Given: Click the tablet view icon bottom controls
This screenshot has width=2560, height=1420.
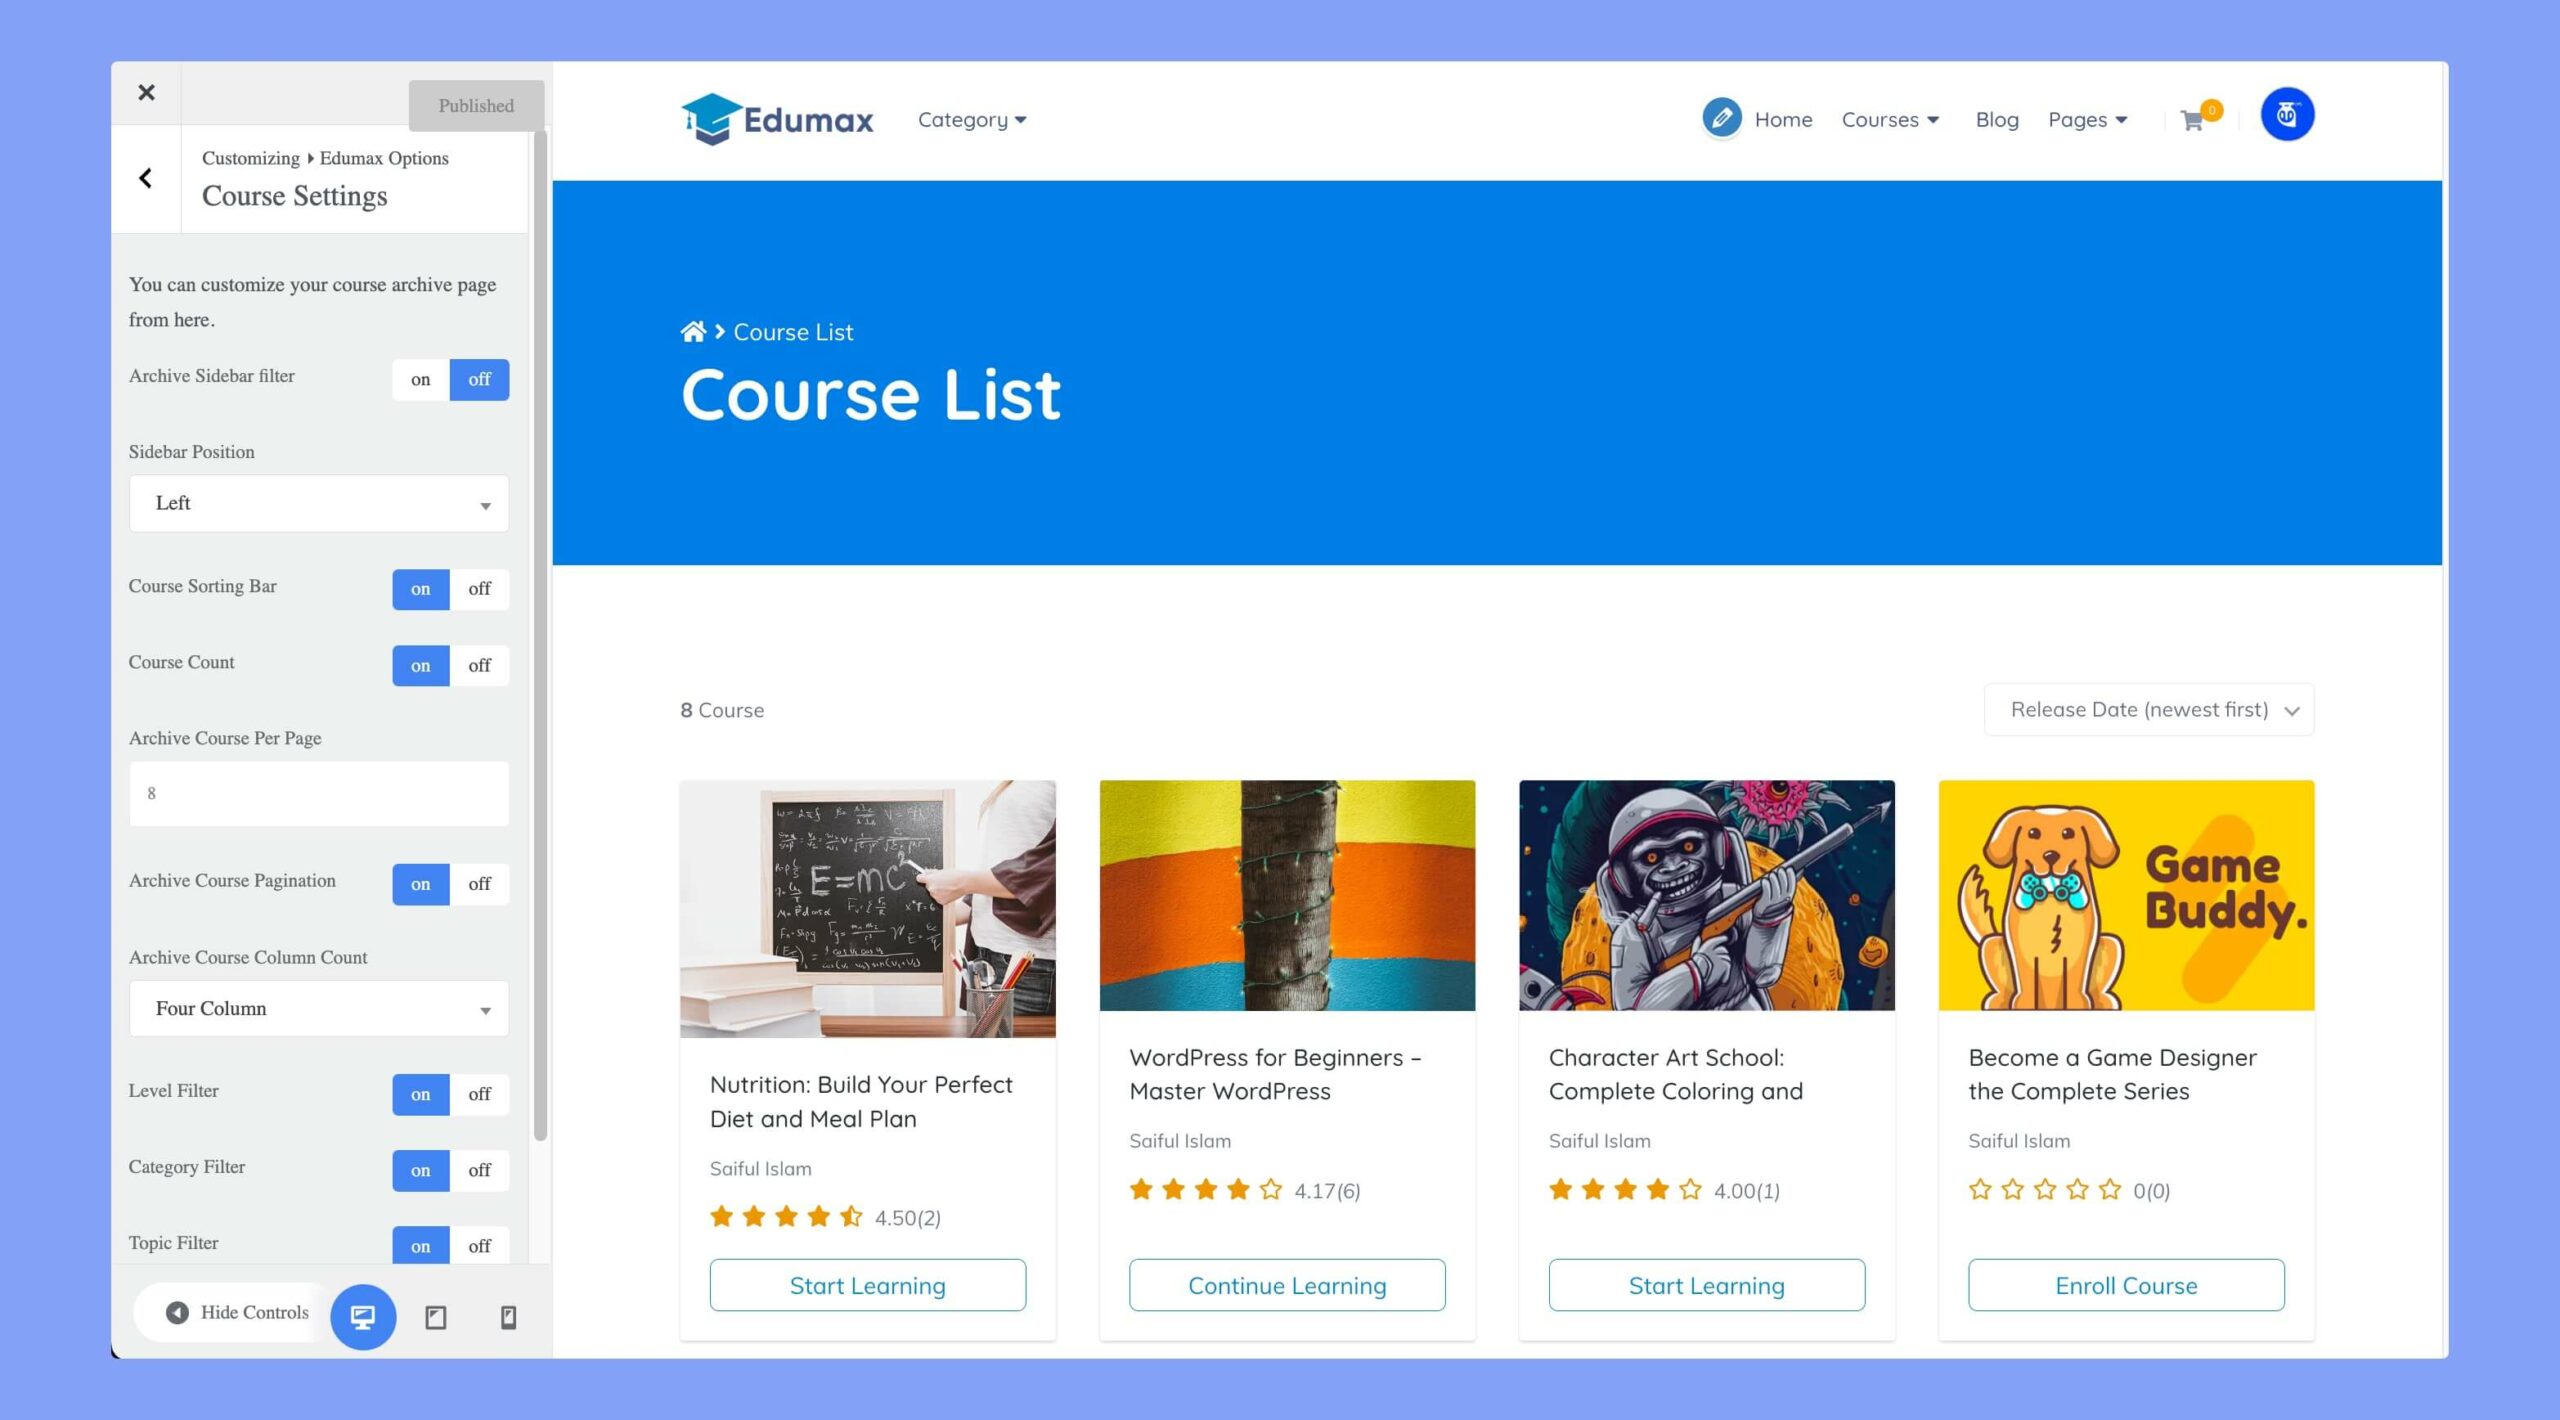Looking at the screenshot, I should click(x=434, y=1317).
